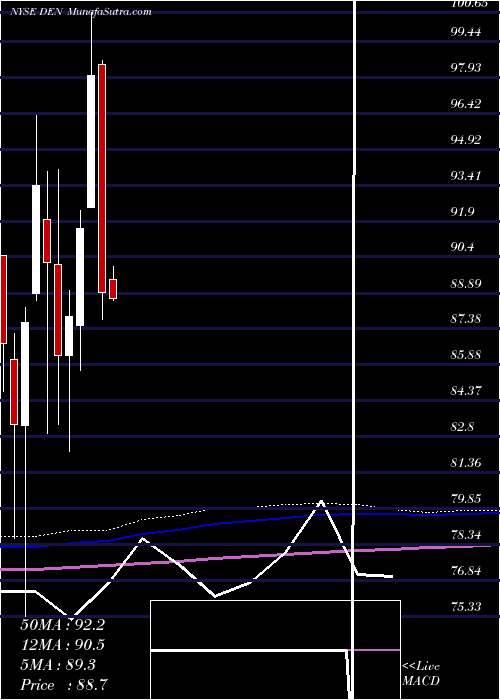Click the 5MA : 89.3 label
Screen dimensions: 500x700
pos(58,665)
